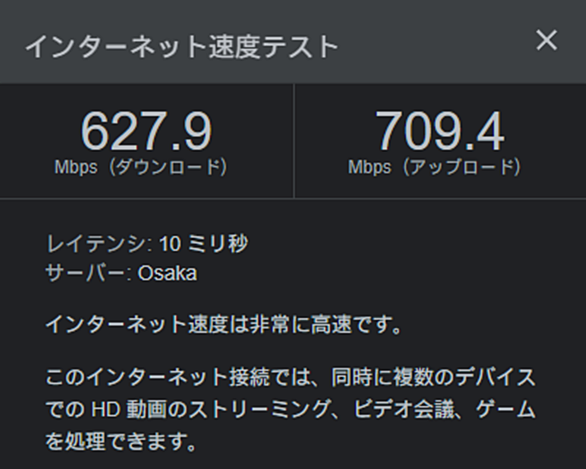Click the 627.9 download speed value
Screen dimensions: 586x469
point(146,132)
